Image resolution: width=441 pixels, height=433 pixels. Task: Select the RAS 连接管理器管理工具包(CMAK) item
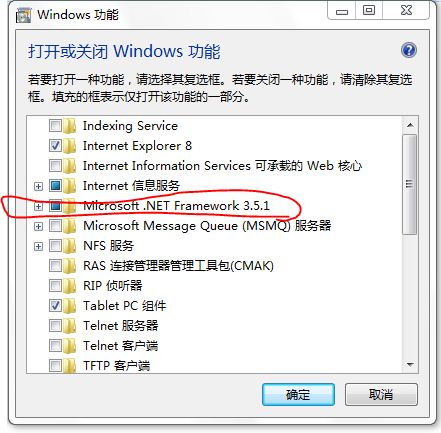pyautogui.click(x=178, y=266)
